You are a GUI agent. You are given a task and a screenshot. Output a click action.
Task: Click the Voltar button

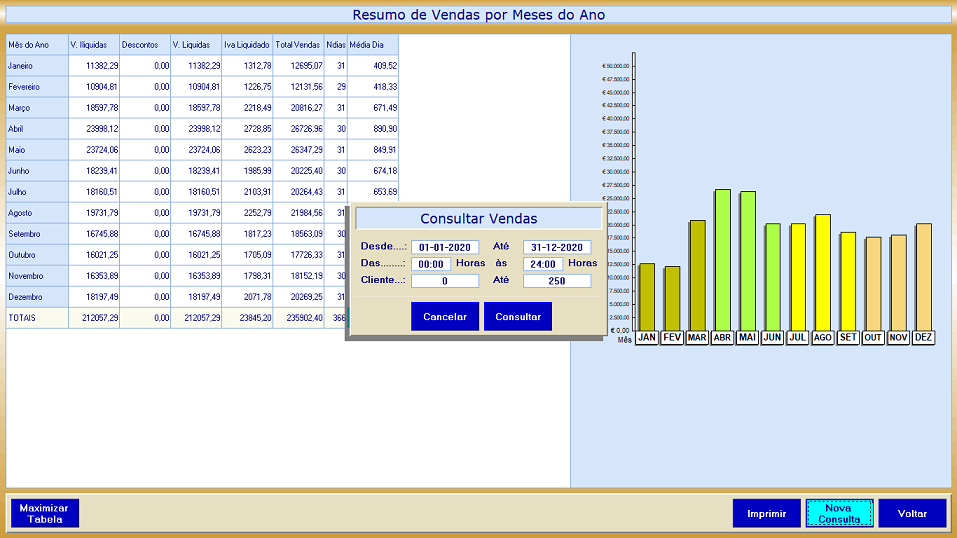(x=912, y=514)
